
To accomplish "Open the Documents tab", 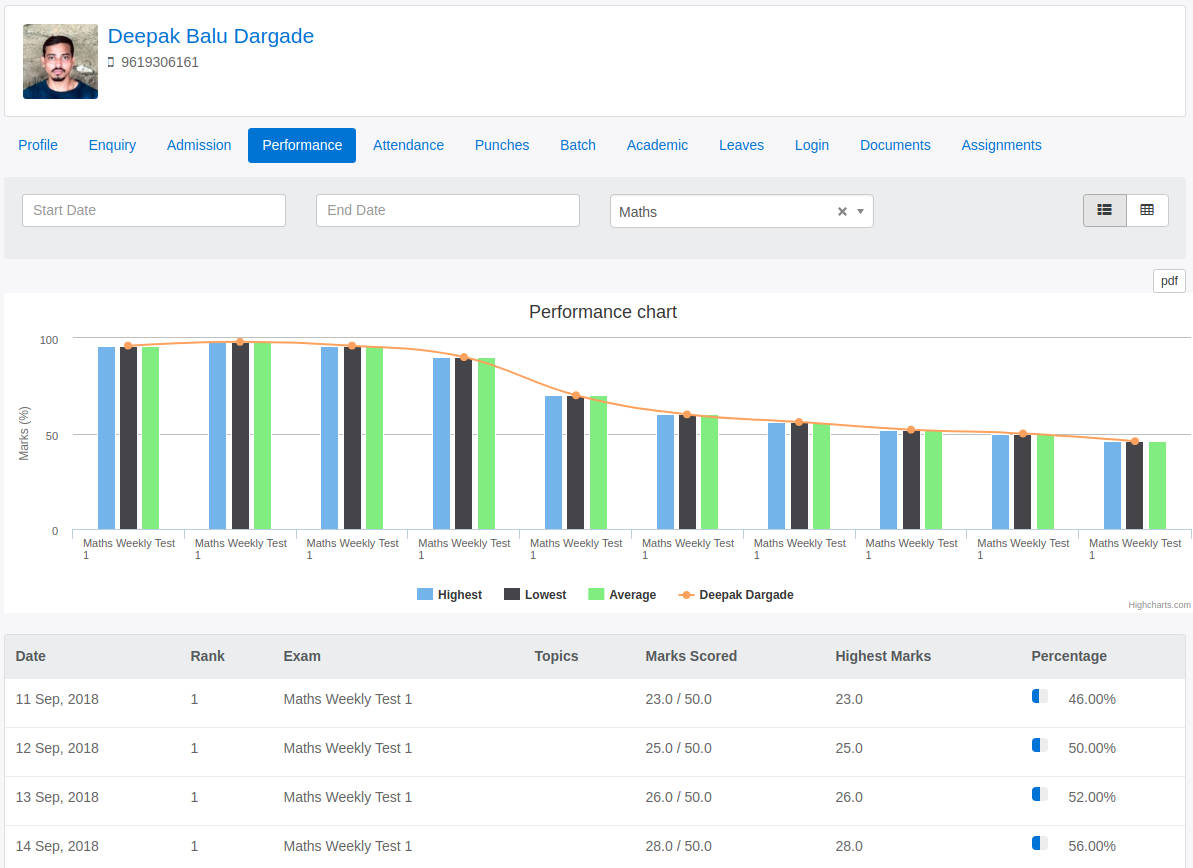I will point(895,145).
